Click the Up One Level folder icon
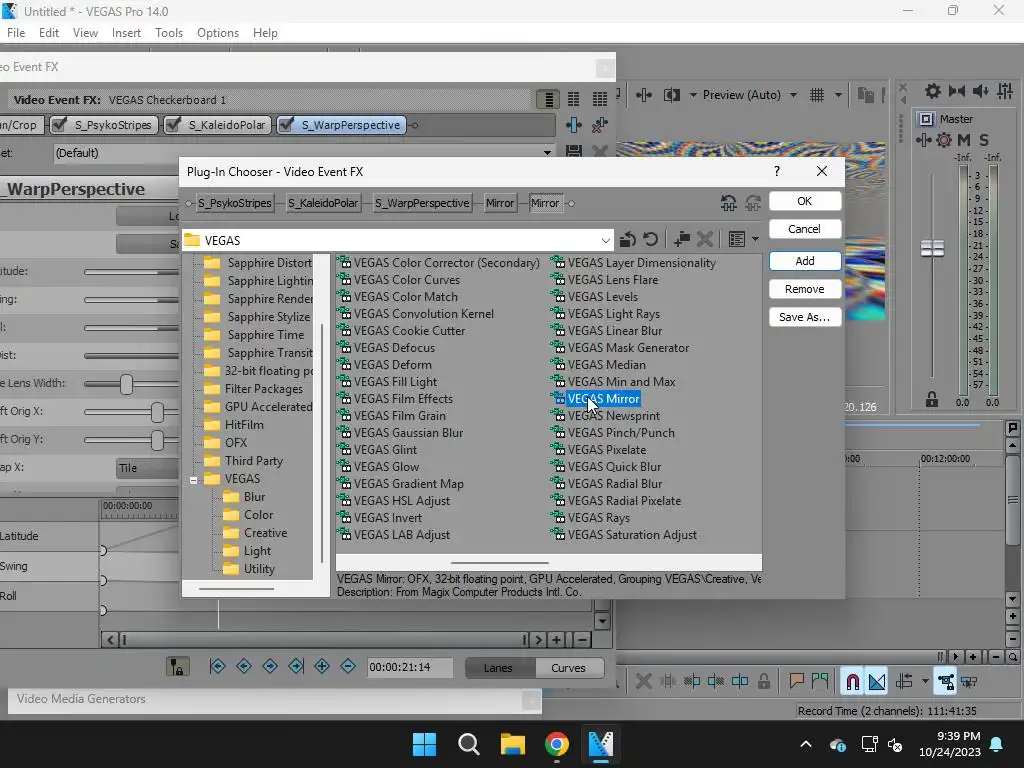The image size is (1024, 768). 628,240
